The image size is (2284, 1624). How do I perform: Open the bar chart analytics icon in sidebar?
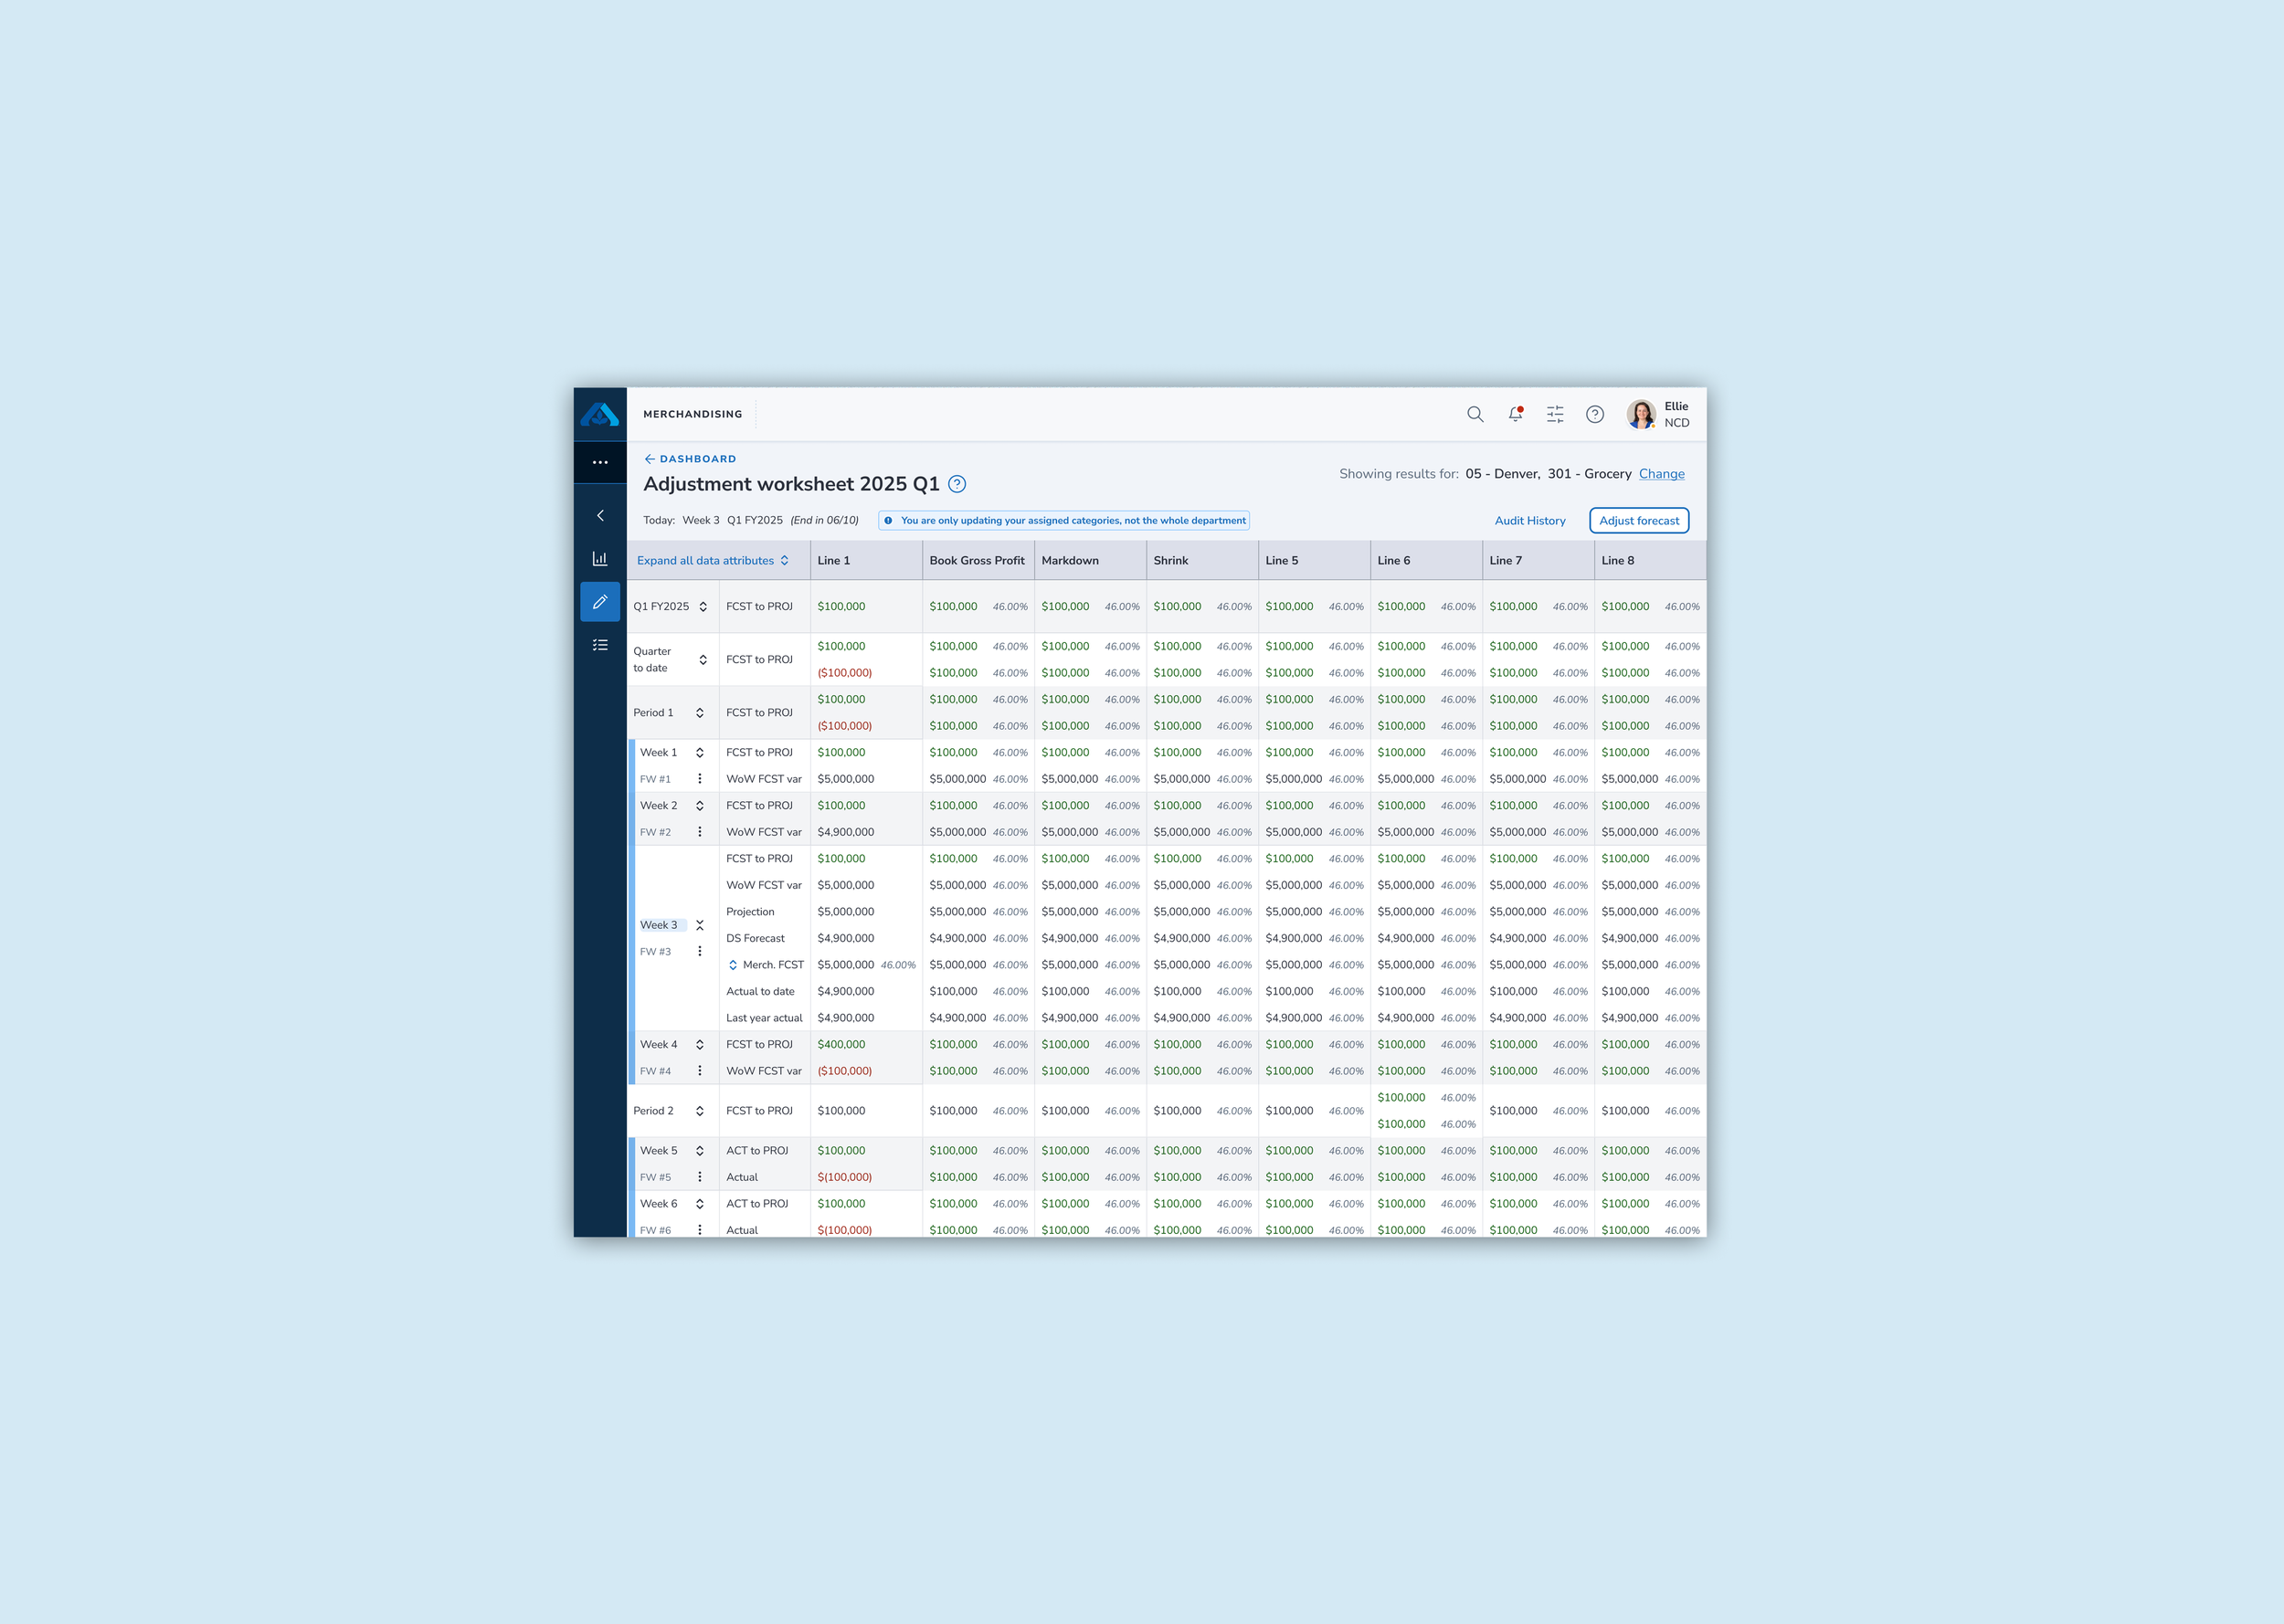[600, 558]
